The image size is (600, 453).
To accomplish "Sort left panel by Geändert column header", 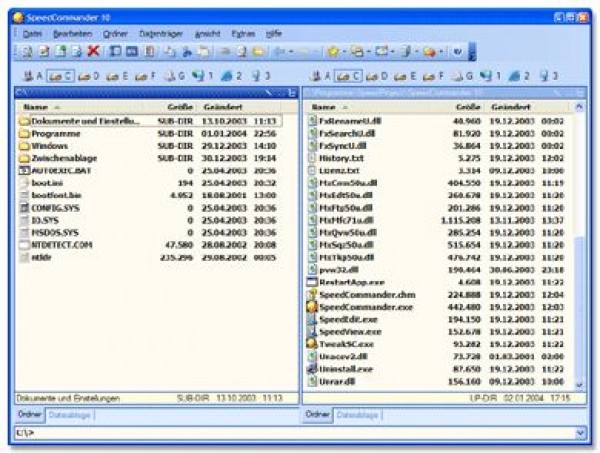I will 239,107.
